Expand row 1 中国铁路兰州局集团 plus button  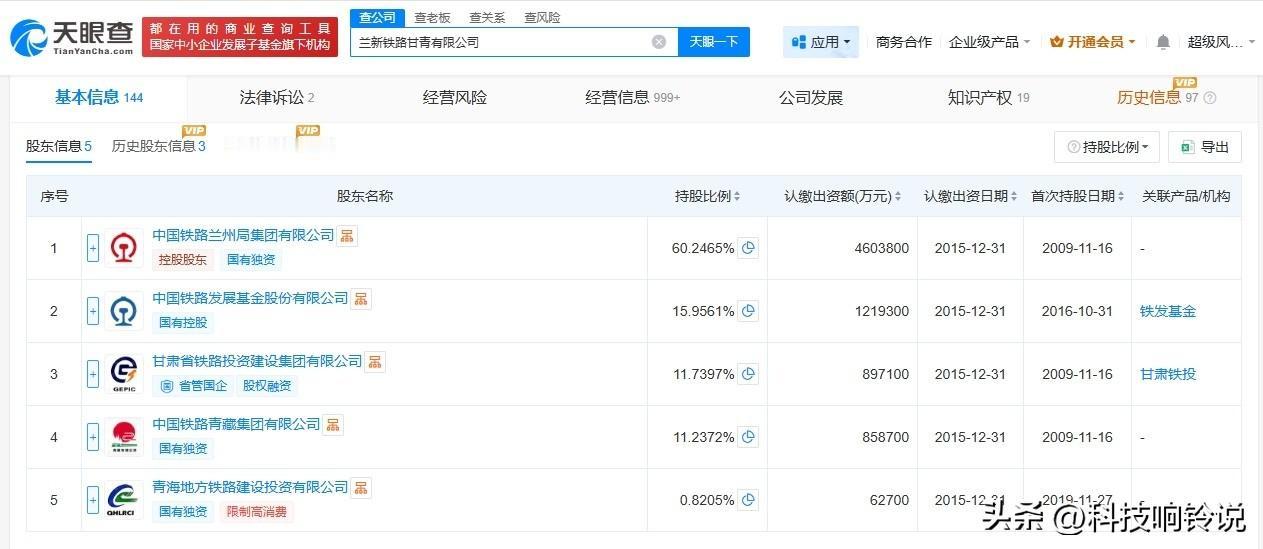[93, 248]
